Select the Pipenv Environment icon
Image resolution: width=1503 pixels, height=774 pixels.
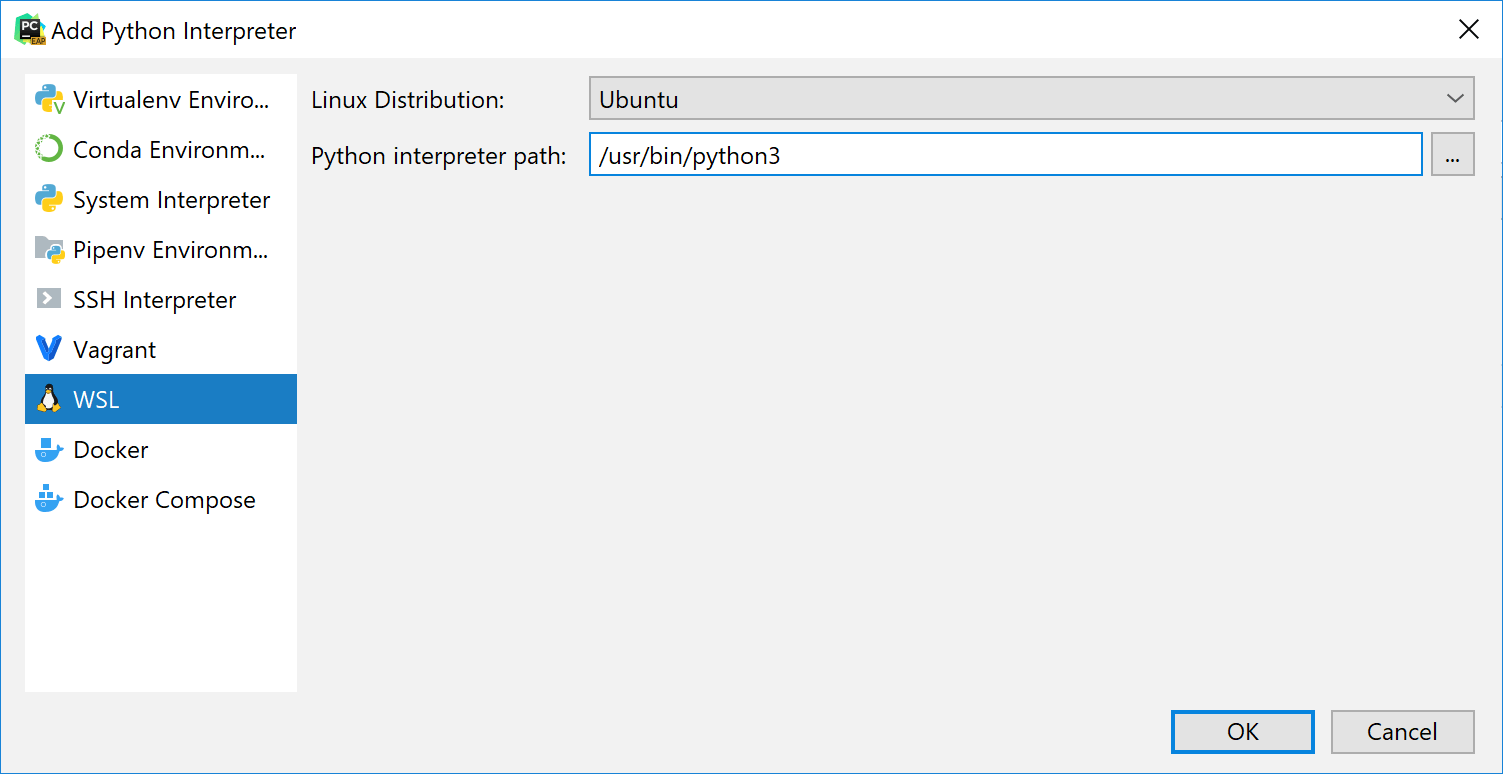pyautogui.click(x=49, y=249)
